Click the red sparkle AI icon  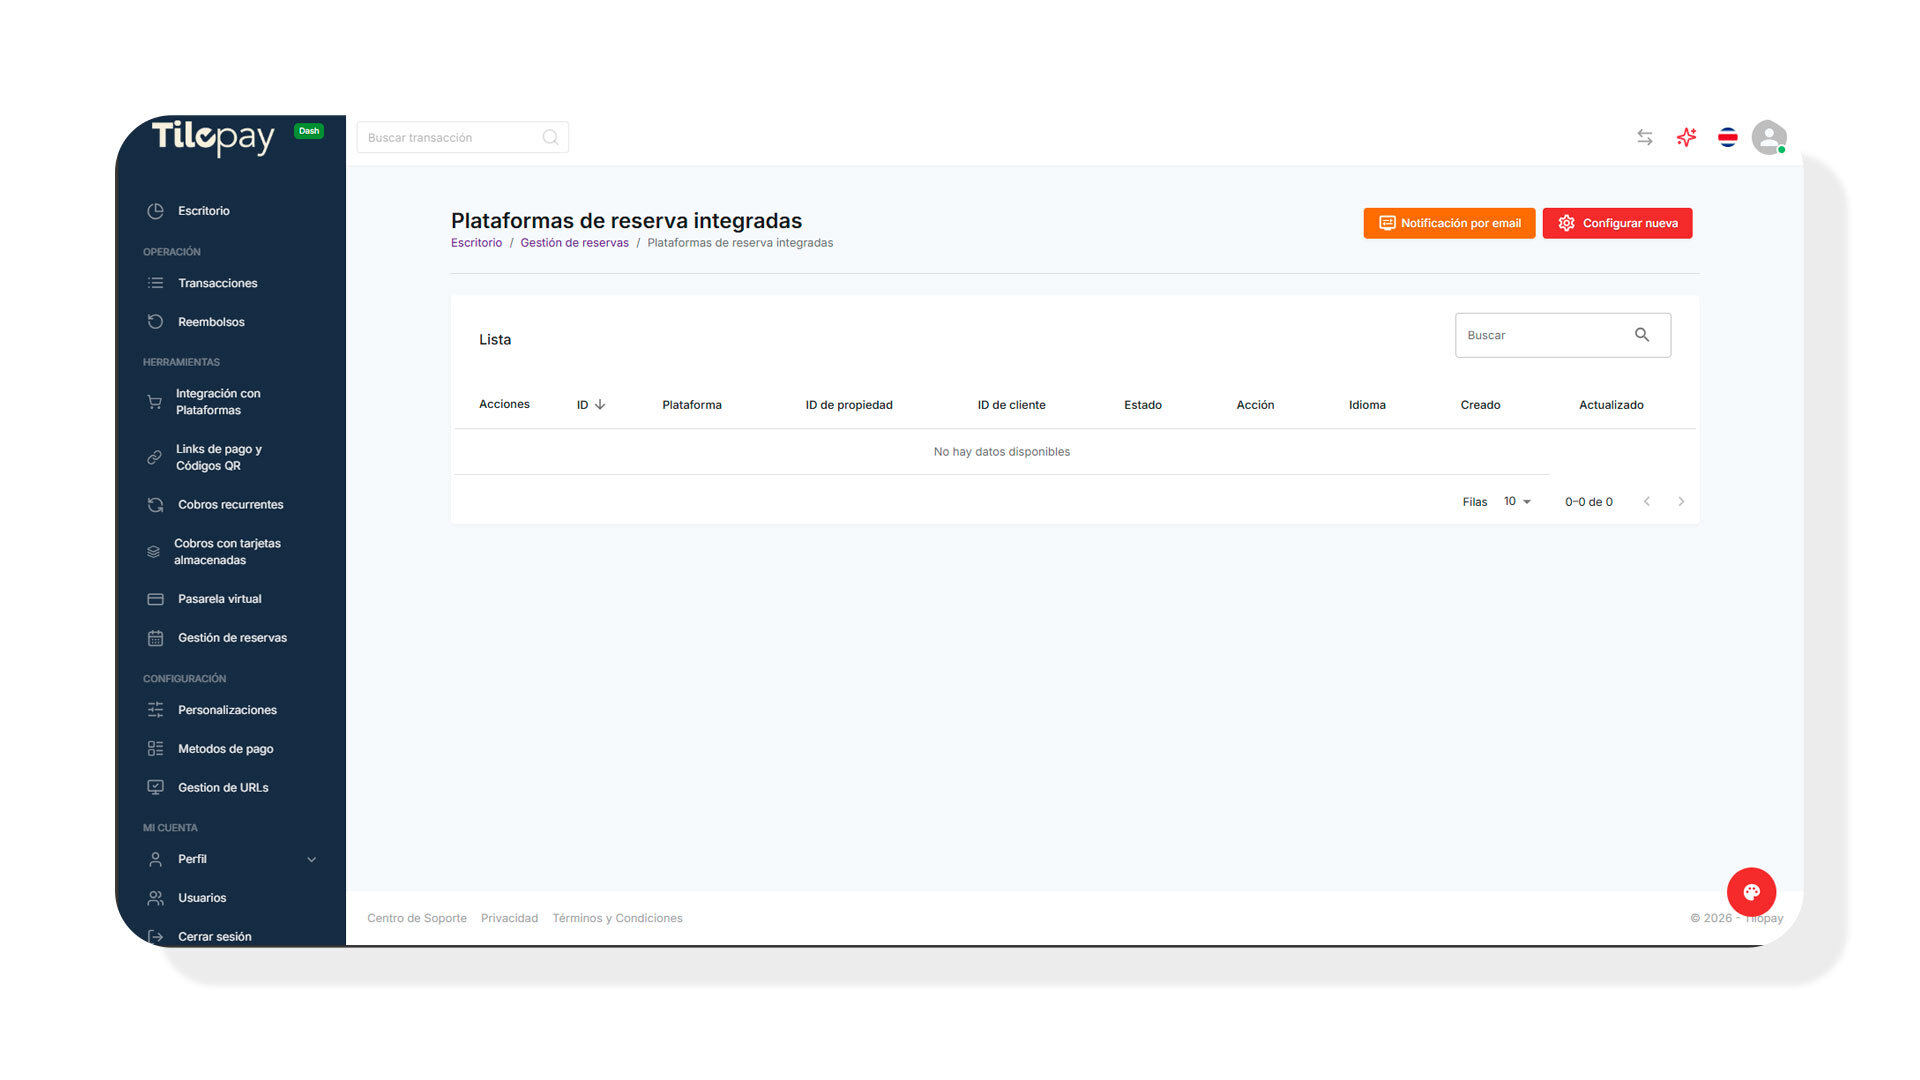click(1686, 137)
